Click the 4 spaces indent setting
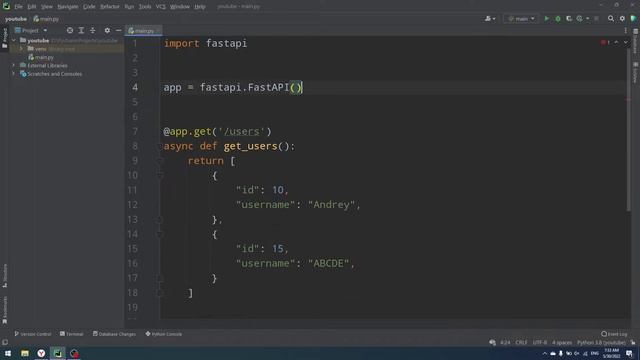The height and width of the screenshot is (360, 640). click(x=562, y=342)
